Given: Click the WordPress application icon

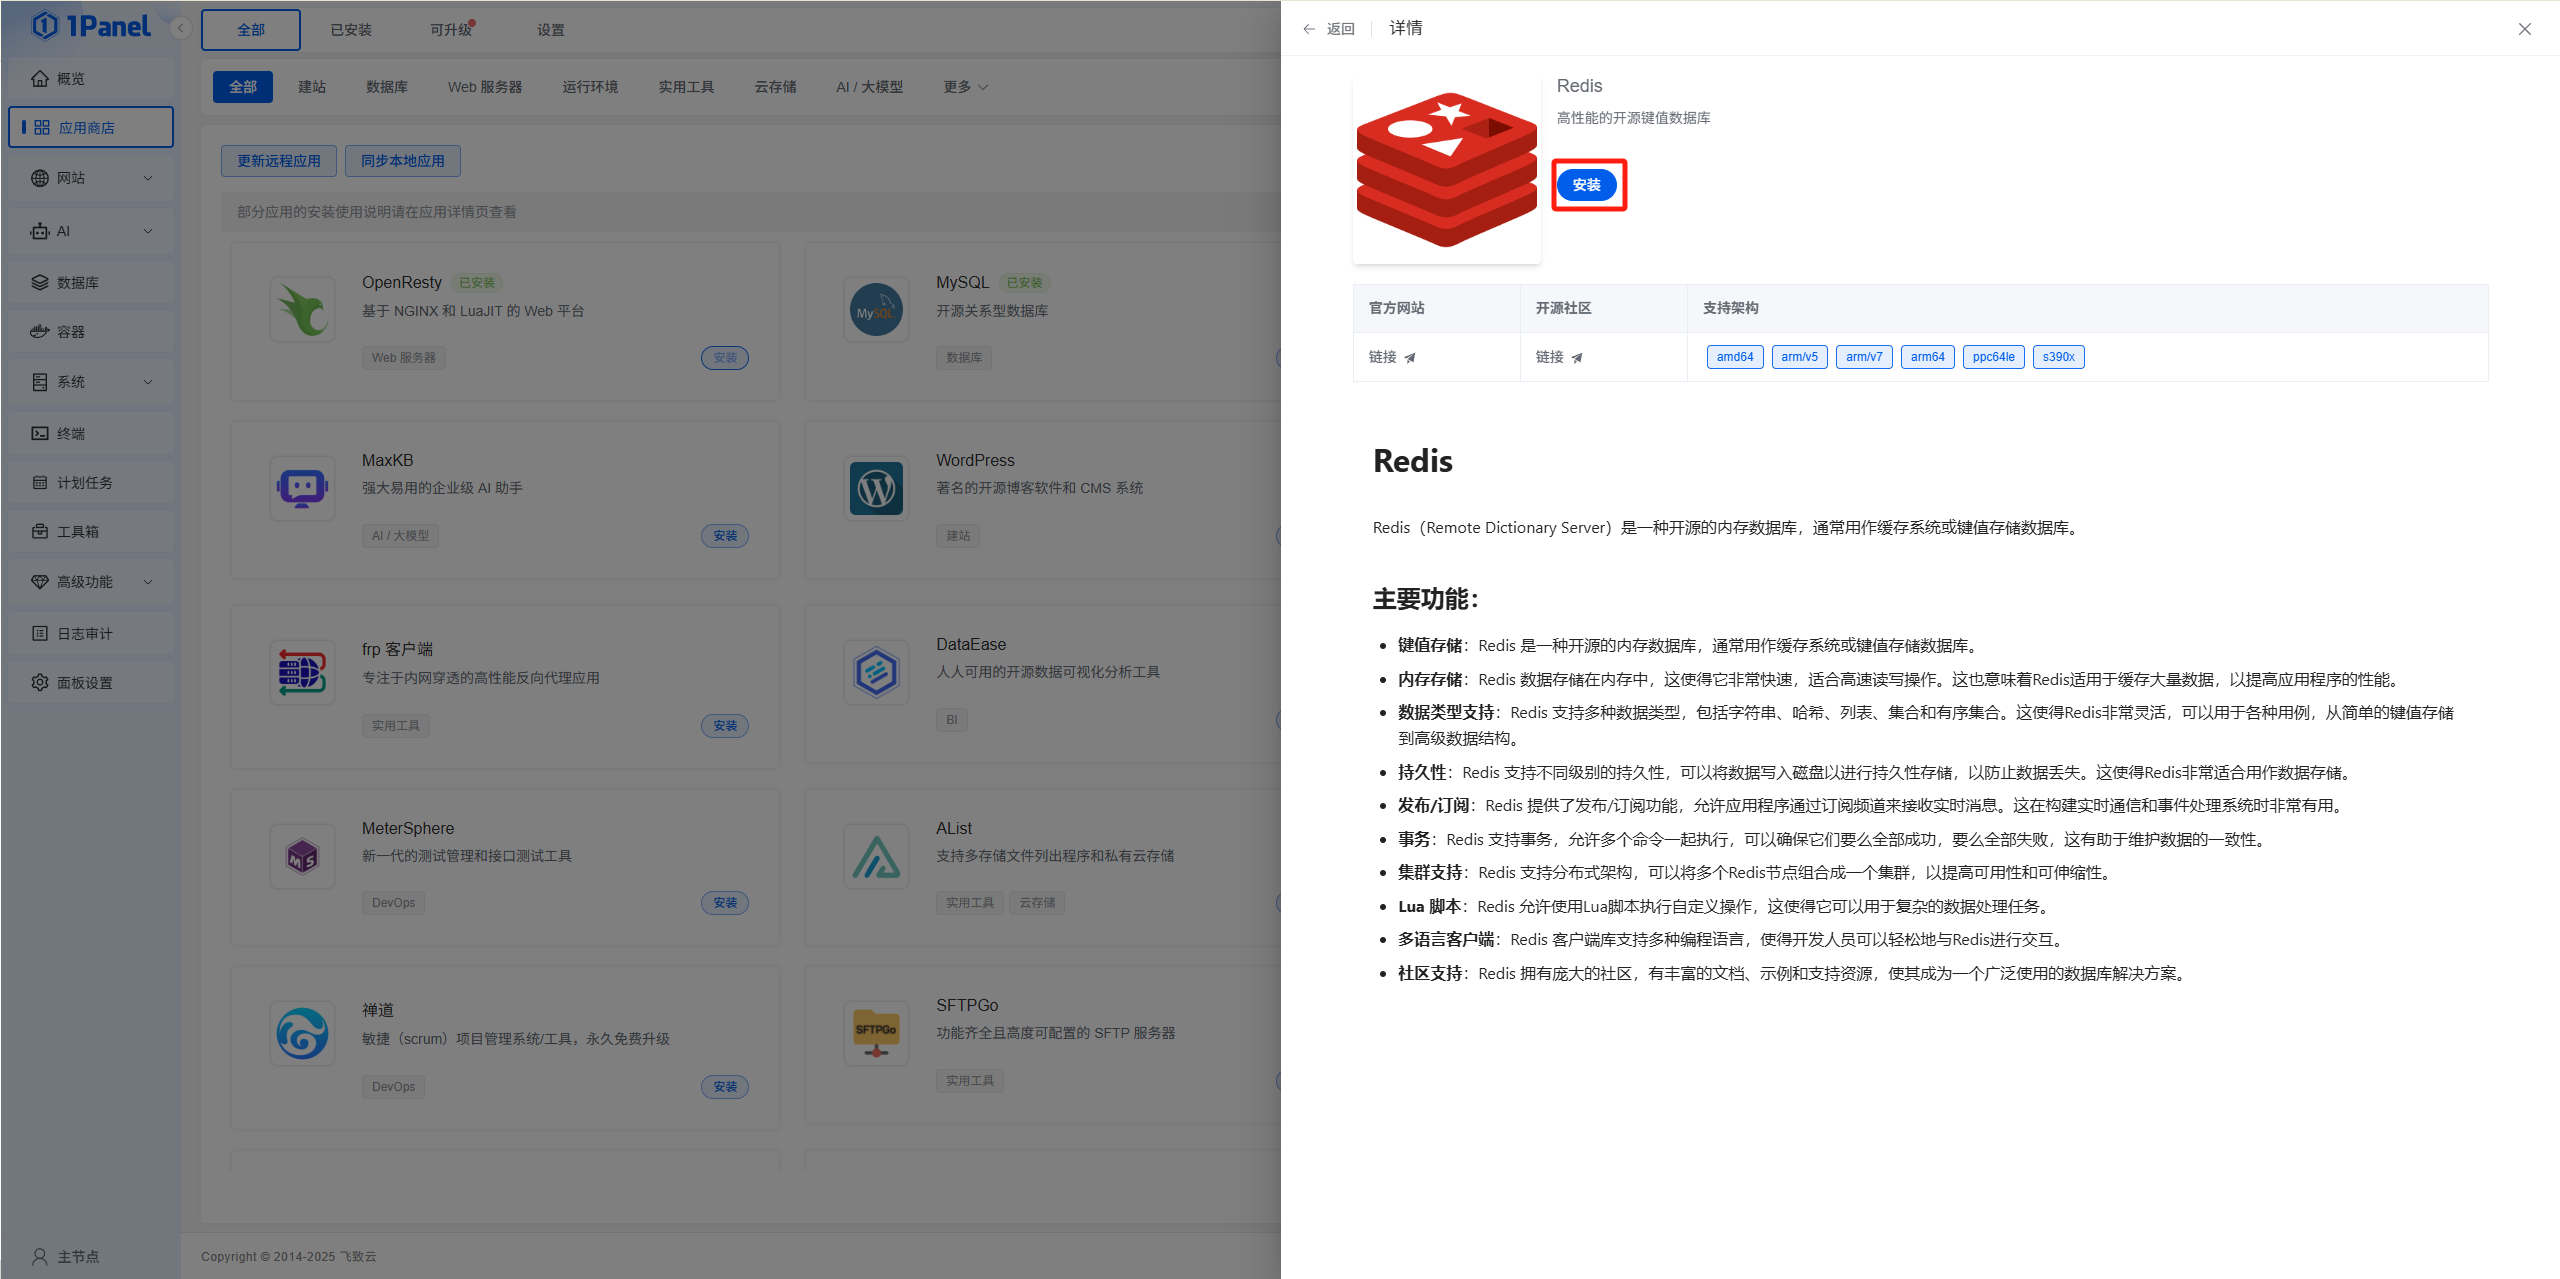Looking at the screenshot, I should pos(875,488).
